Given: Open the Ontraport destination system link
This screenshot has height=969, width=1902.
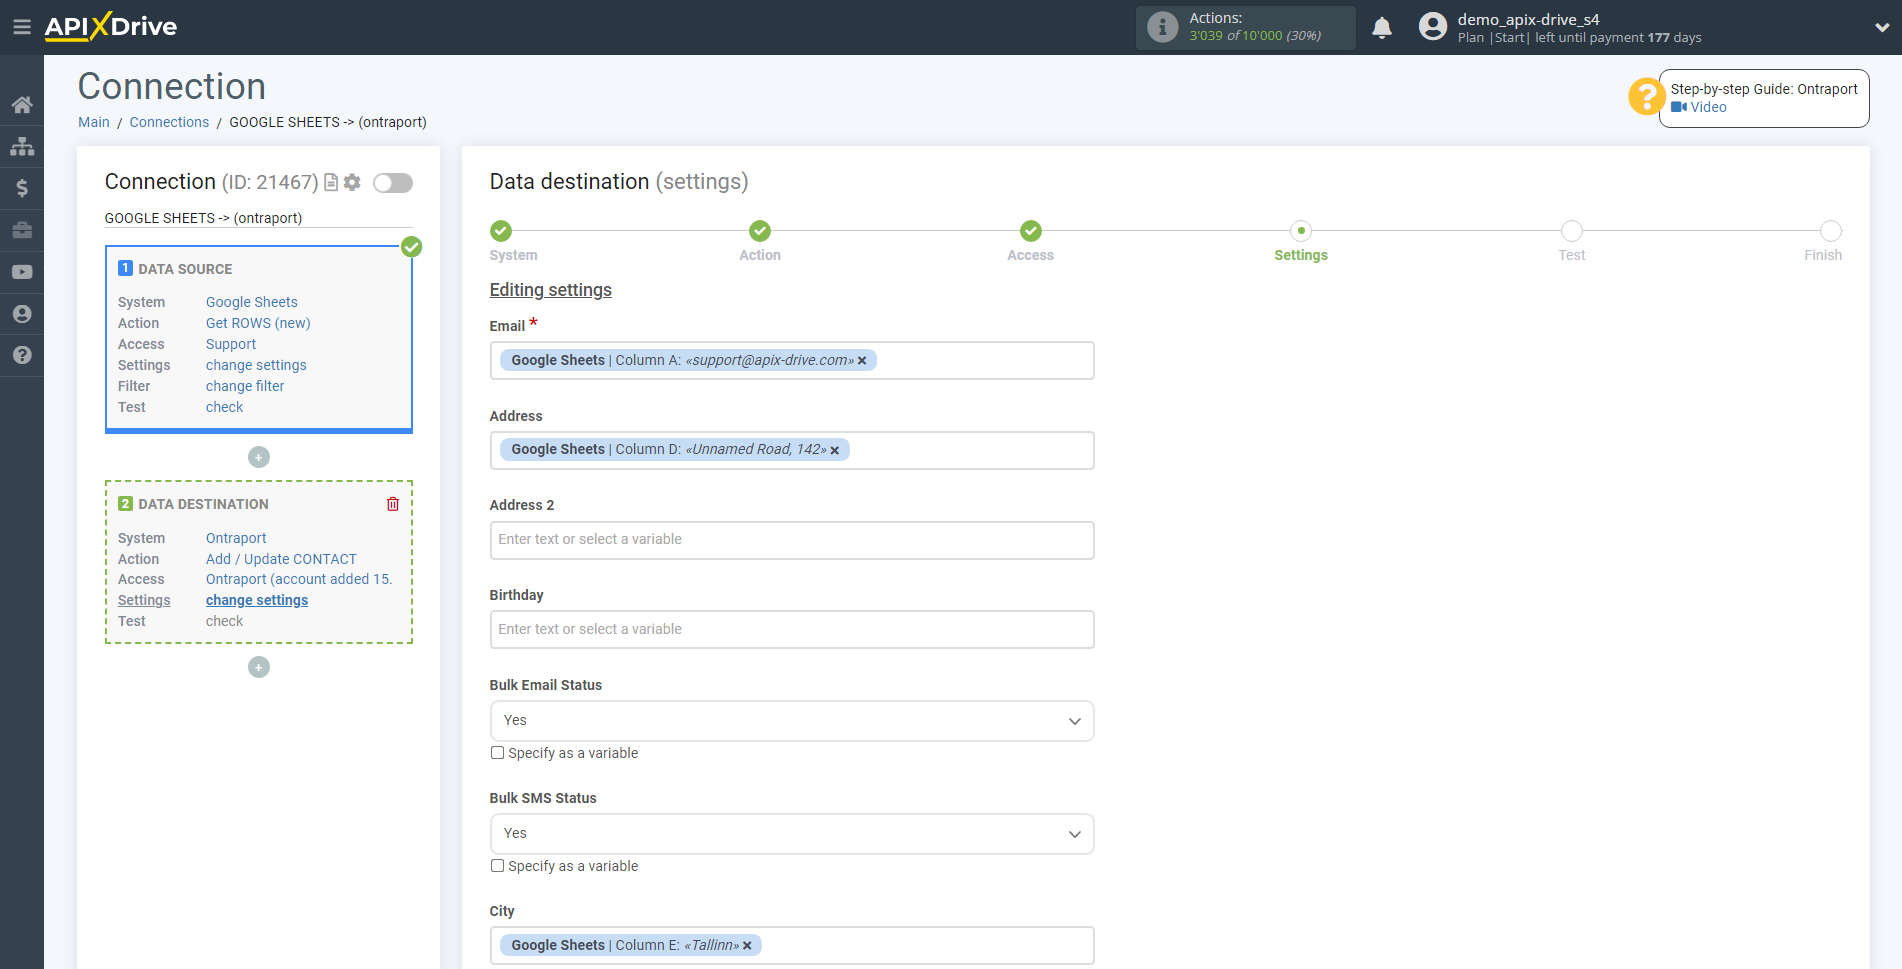Looking at the screenshot, I should [x=236, y=538].
